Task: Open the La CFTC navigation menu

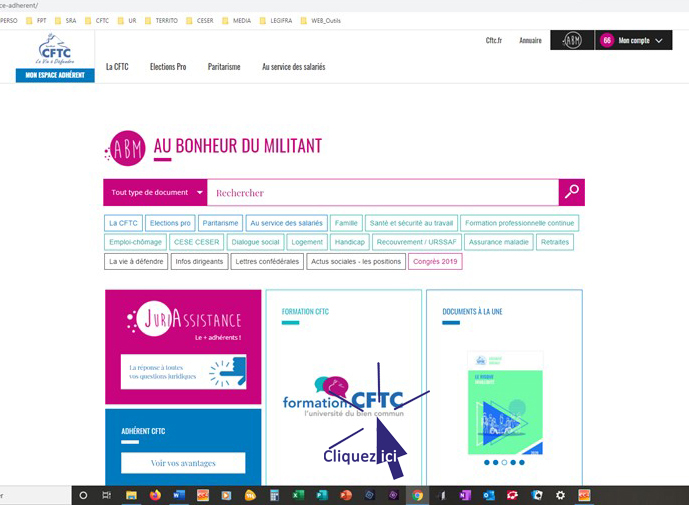Action: point(117,67)
